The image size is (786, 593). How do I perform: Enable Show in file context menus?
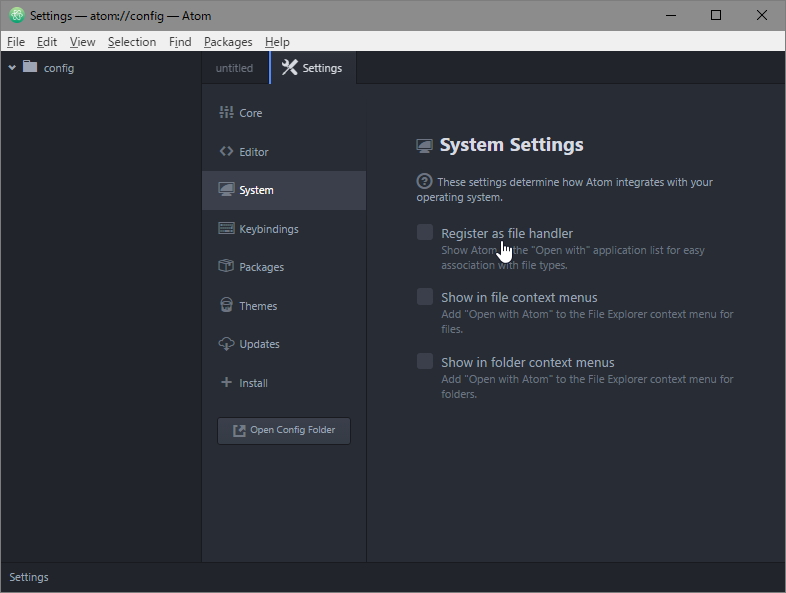(x=425, y=297)
